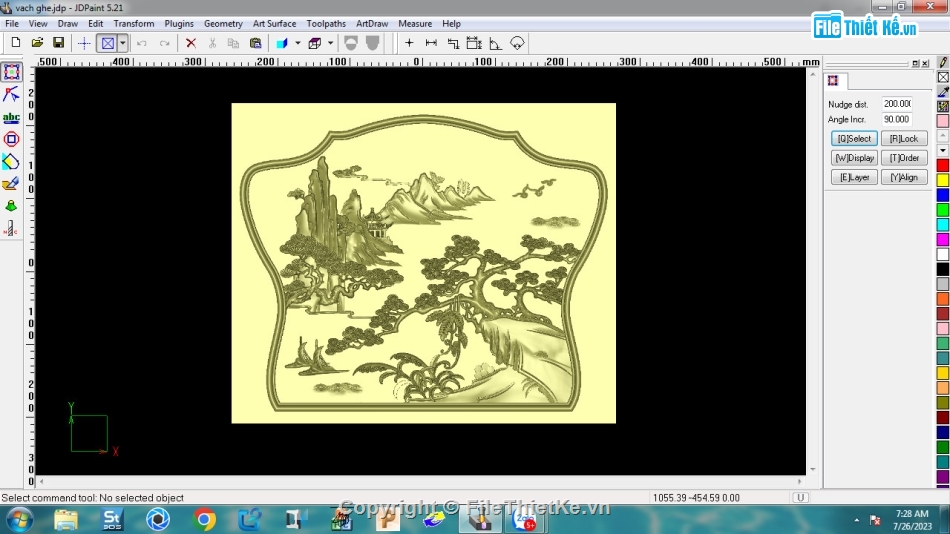This screenshot has height=534, width=950.
Task: Click the vertical scrollbar down arrow
Action: click(813, 469)
